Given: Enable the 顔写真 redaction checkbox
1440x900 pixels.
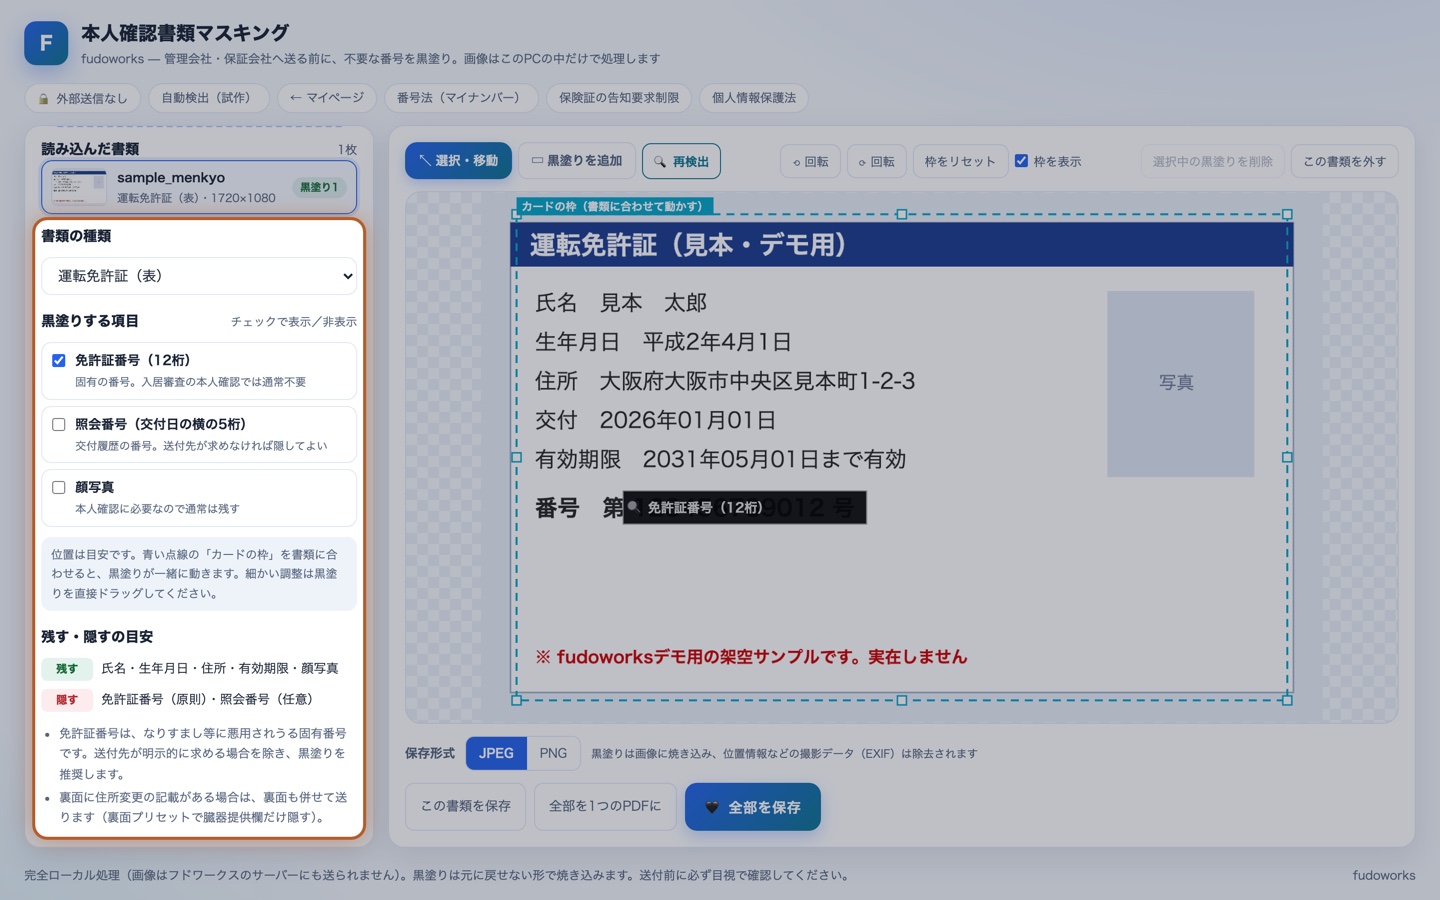Looking at the screenshot, I should pos(59,487).
